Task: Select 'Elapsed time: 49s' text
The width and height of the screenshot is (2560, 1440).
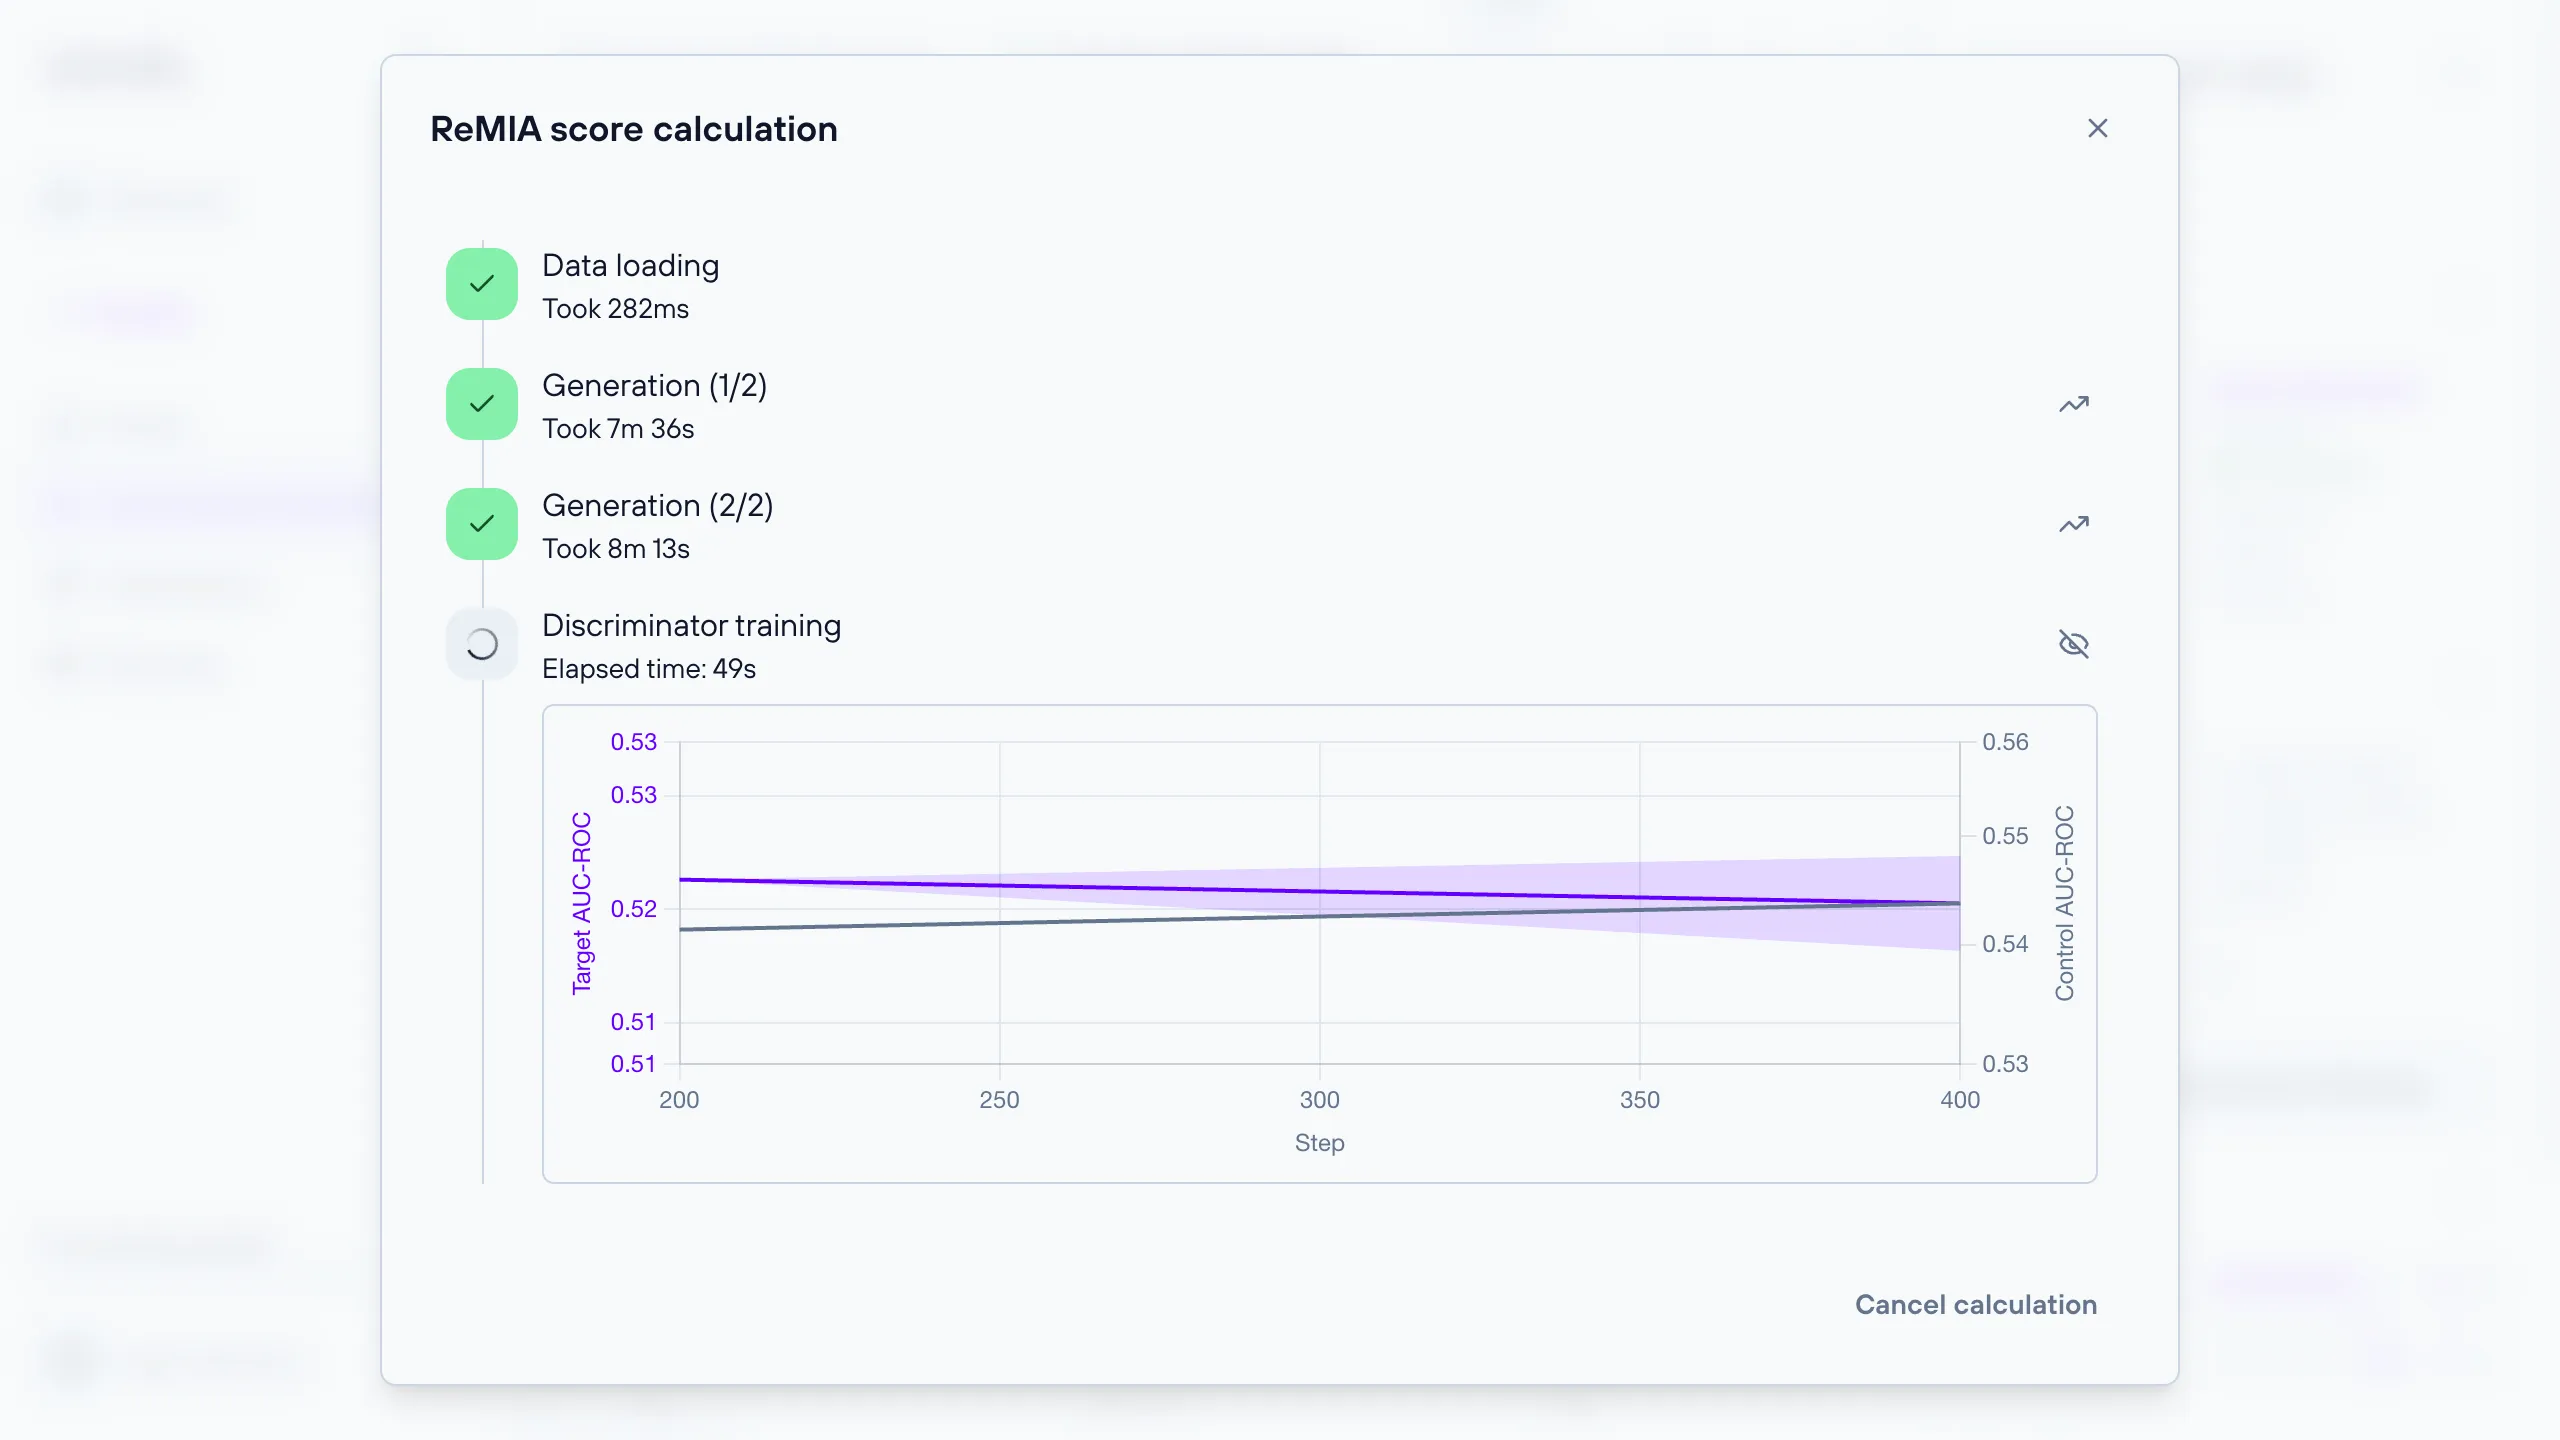Action: pyautogui.click(x=649, y=669)
